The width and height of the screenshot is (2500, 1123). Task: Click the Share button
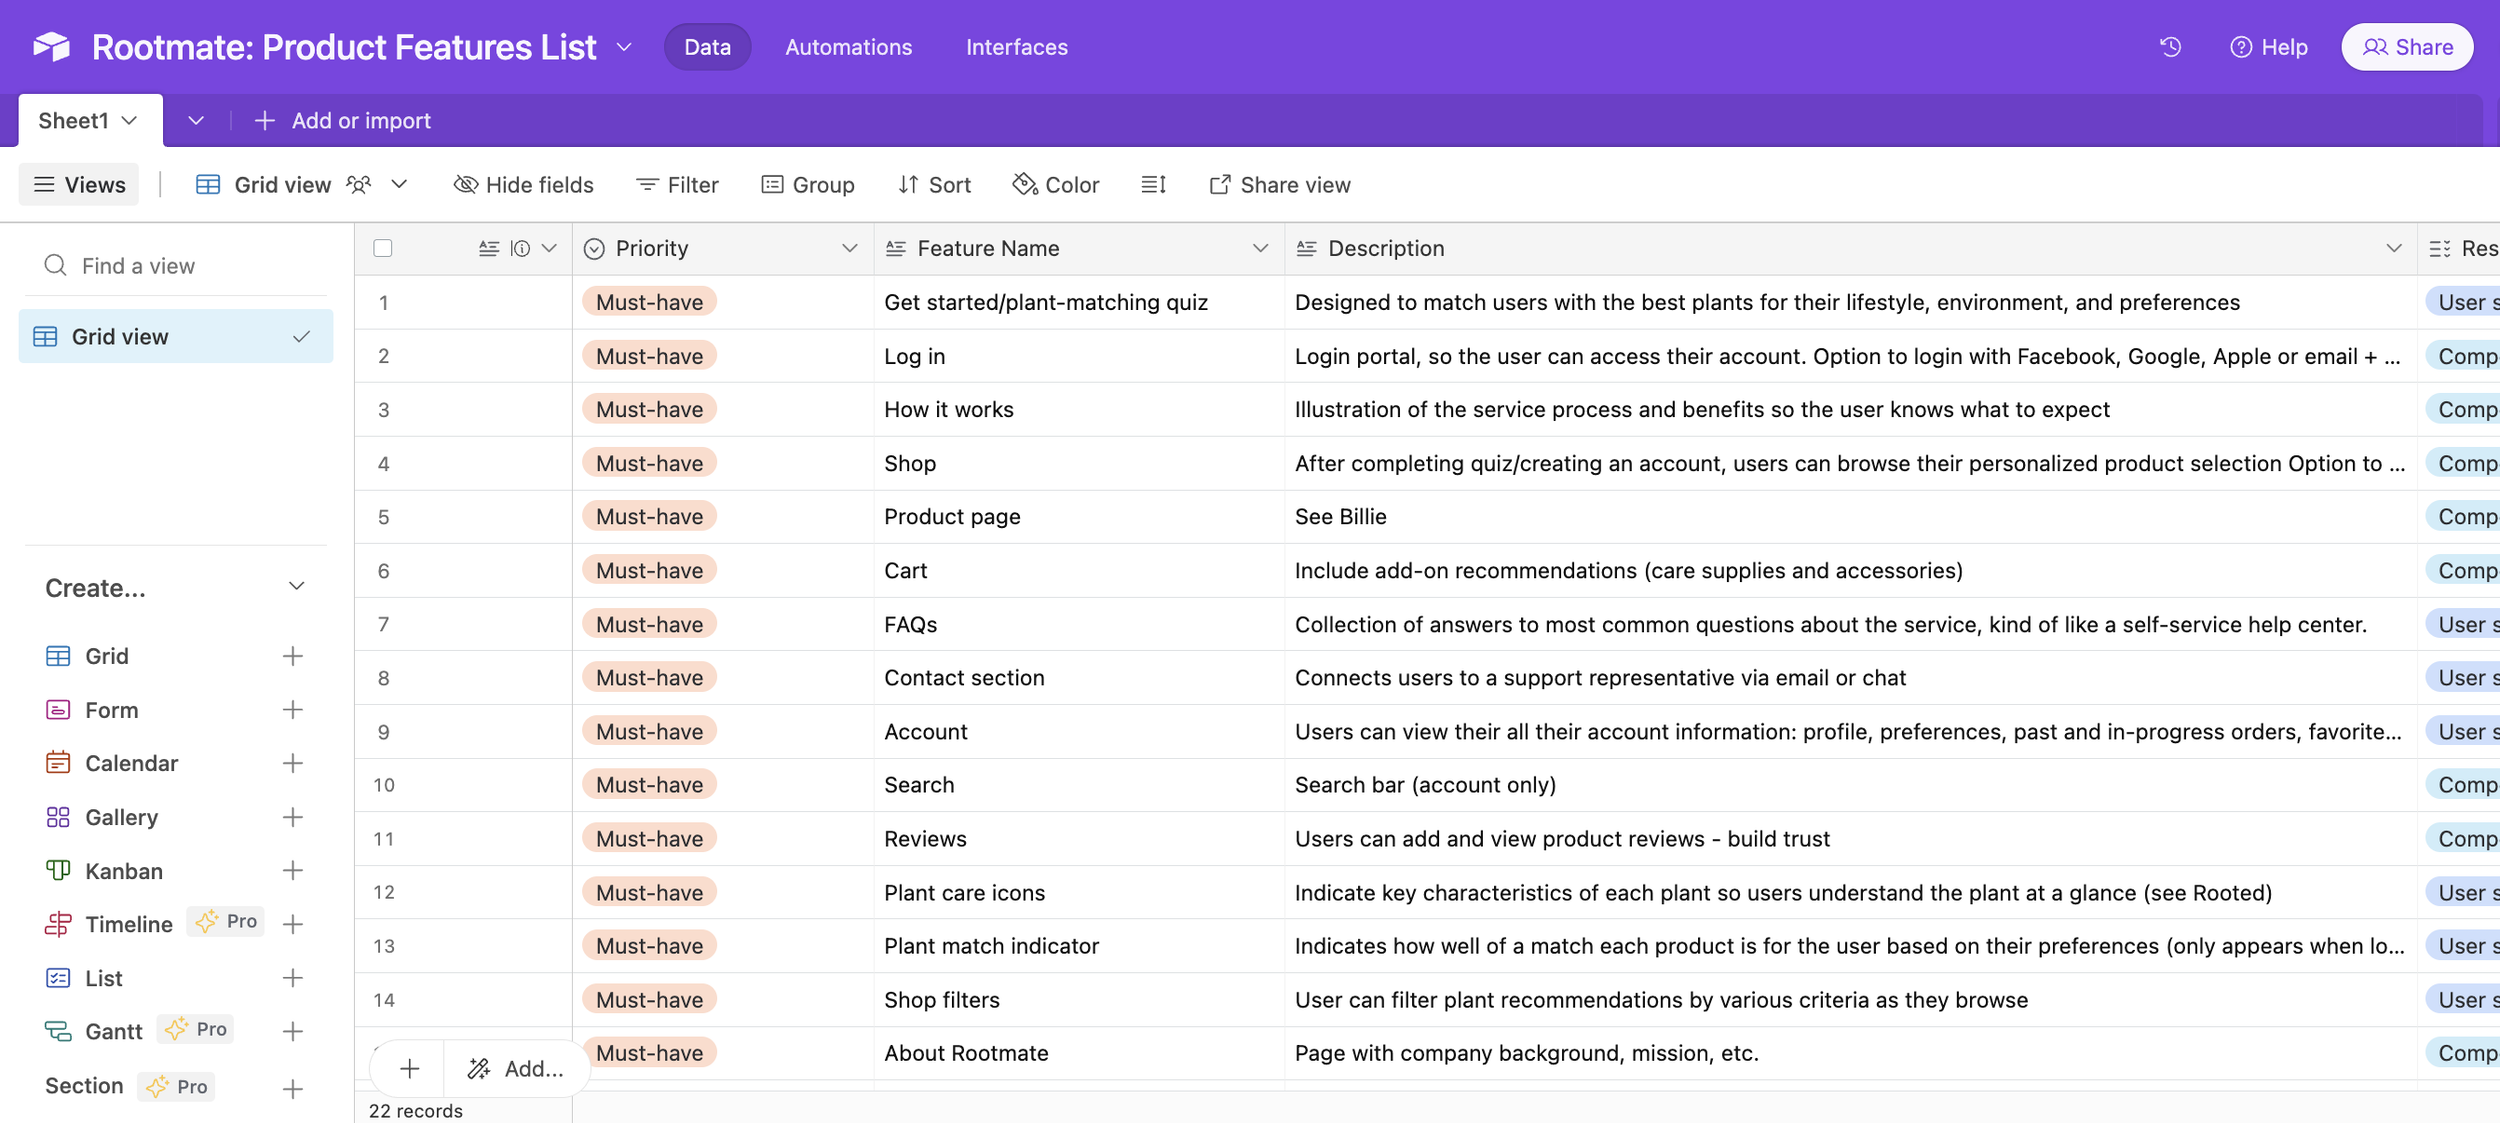[x=2406, y=47]
